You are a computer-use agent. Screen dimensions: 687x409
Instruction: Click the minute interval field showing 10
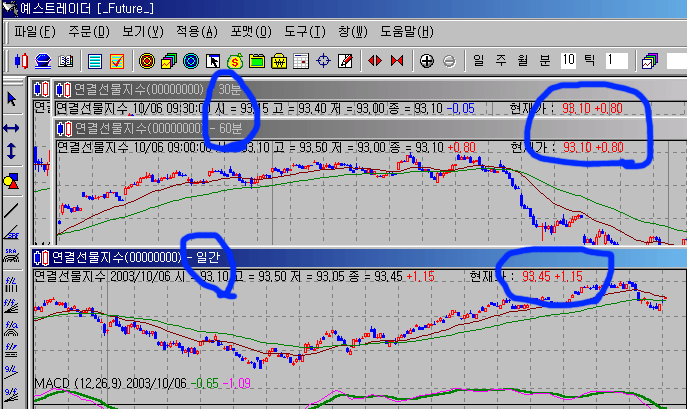click(568, 61)
